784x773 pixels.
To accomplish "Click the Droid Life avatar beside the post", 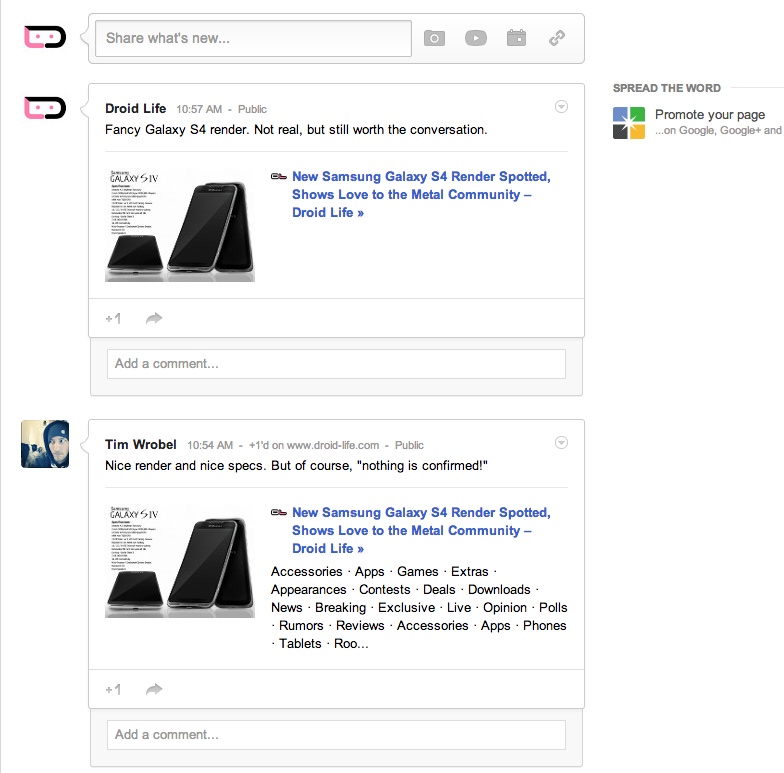I will 45,107.
